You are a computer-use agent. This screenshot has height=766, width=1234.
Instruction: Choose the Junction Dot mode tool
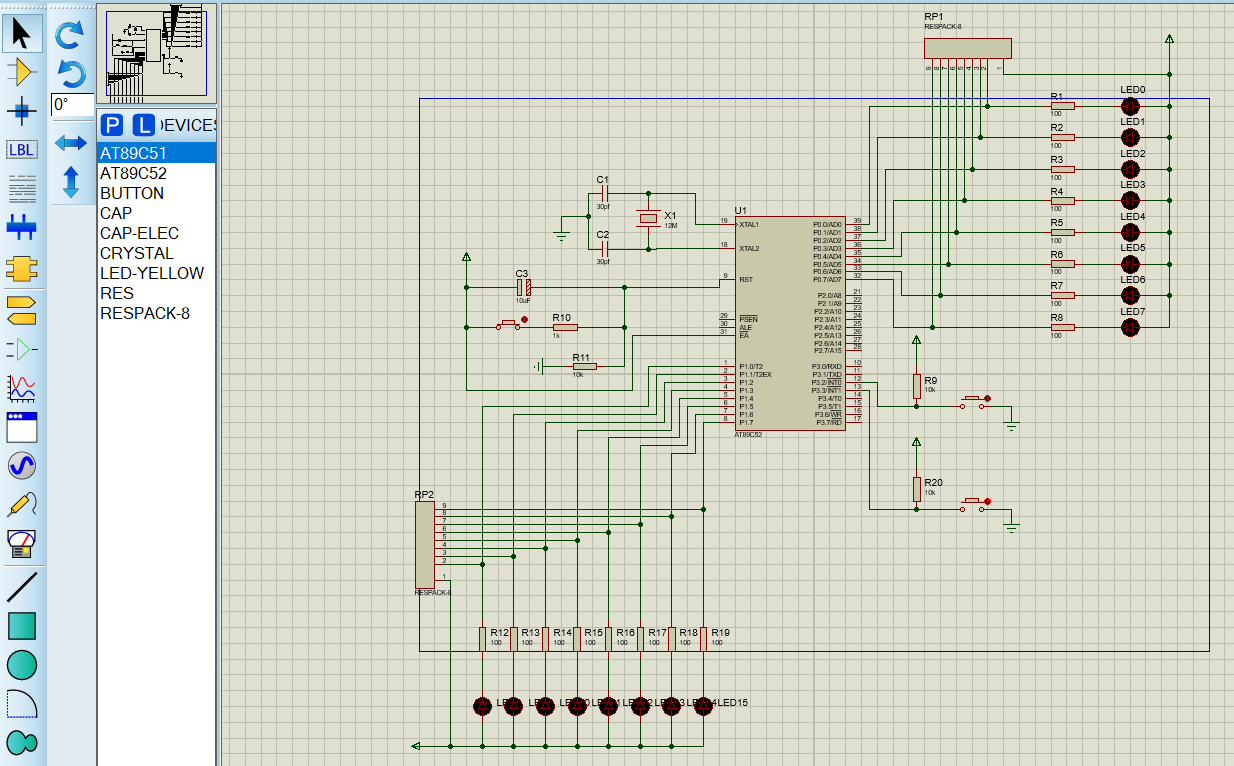tap(22, 110)
